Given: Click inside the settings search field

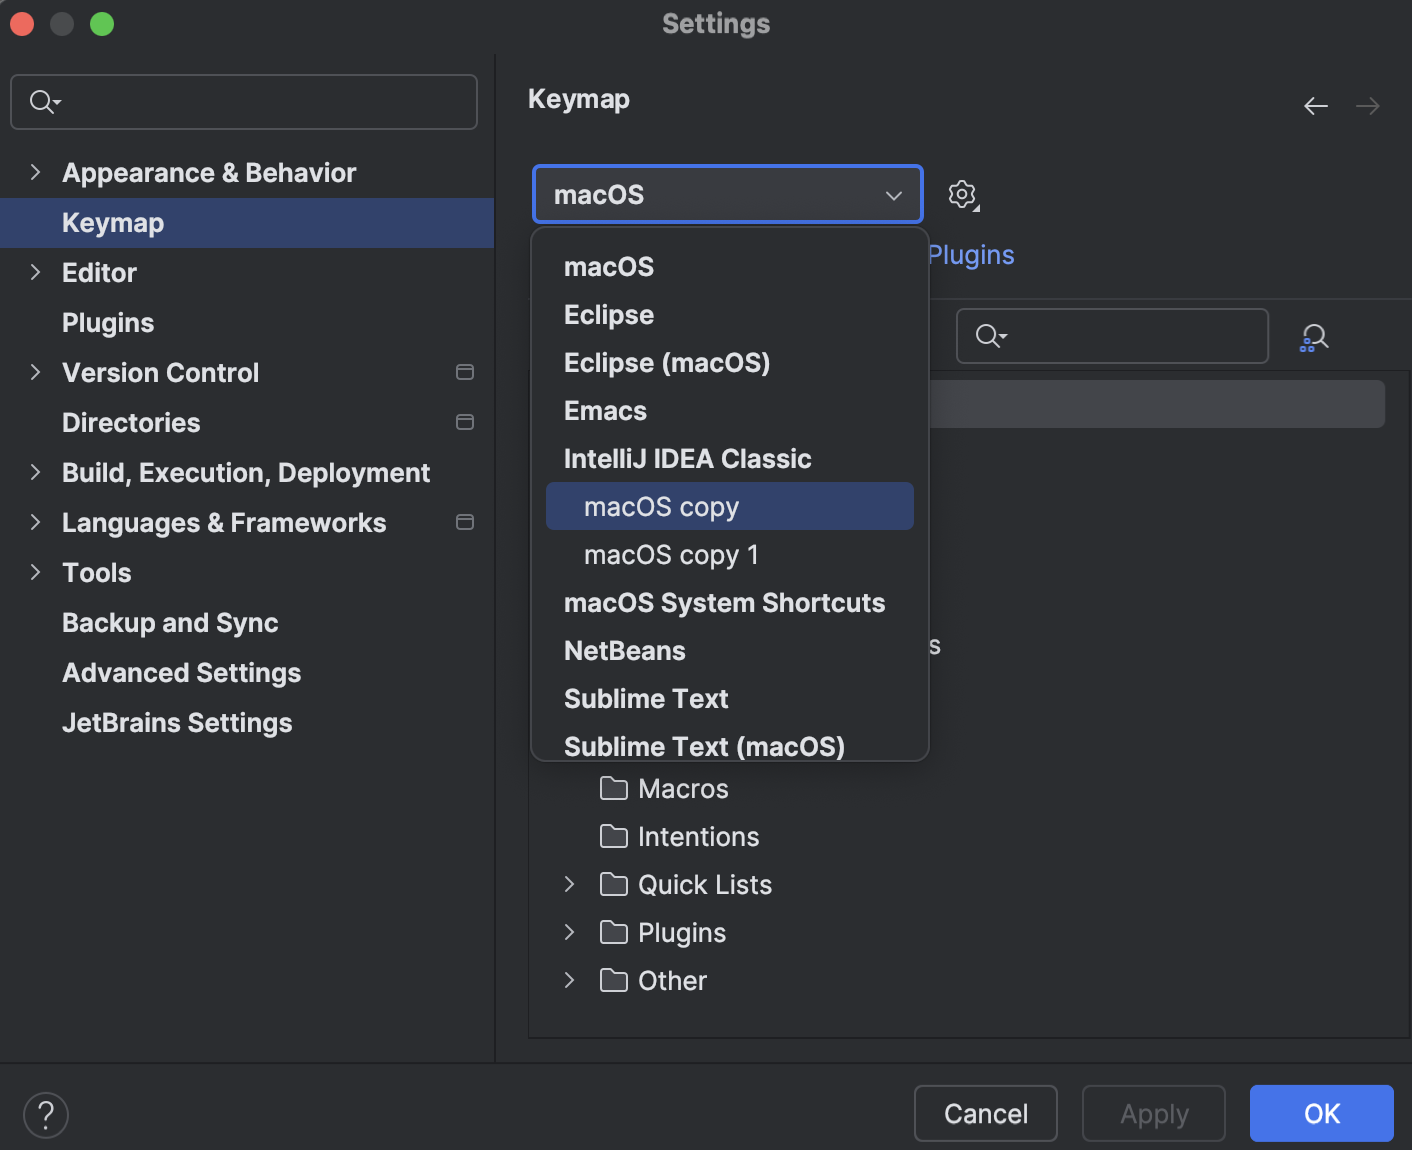Looking at the screenshot, I should click(243, 101).
